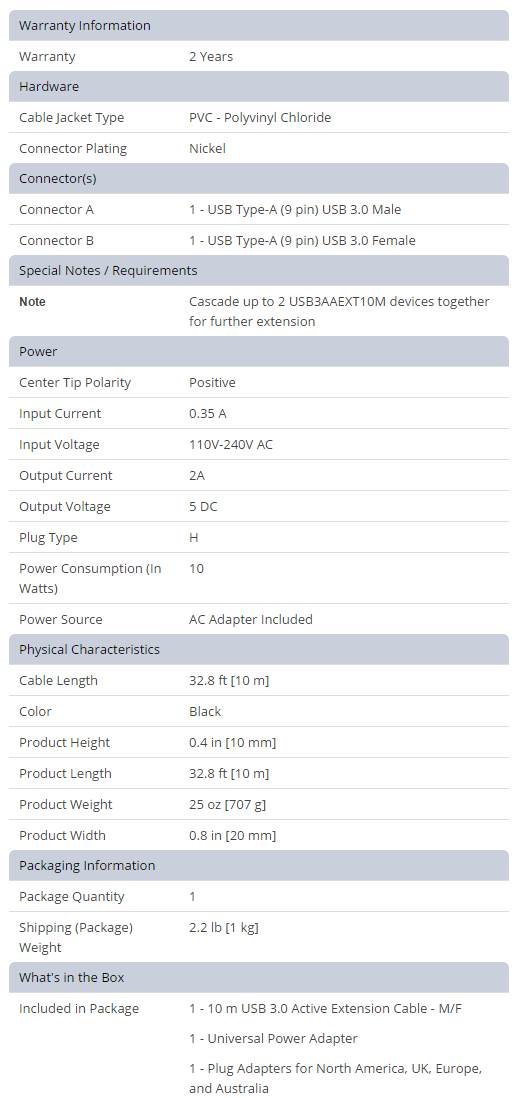The height and width of the screenshot is (1098, 516).
Task: Click the Shipping (Package) Weight label
Action: (x=76, y=937)
